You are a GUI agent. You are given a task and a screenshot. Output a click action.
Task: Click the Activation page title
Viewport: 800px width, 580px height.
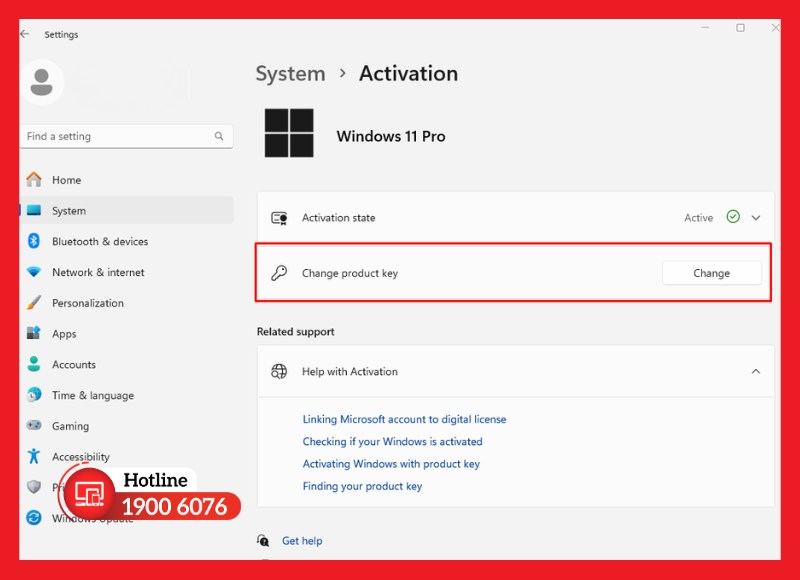click(408, 73)
